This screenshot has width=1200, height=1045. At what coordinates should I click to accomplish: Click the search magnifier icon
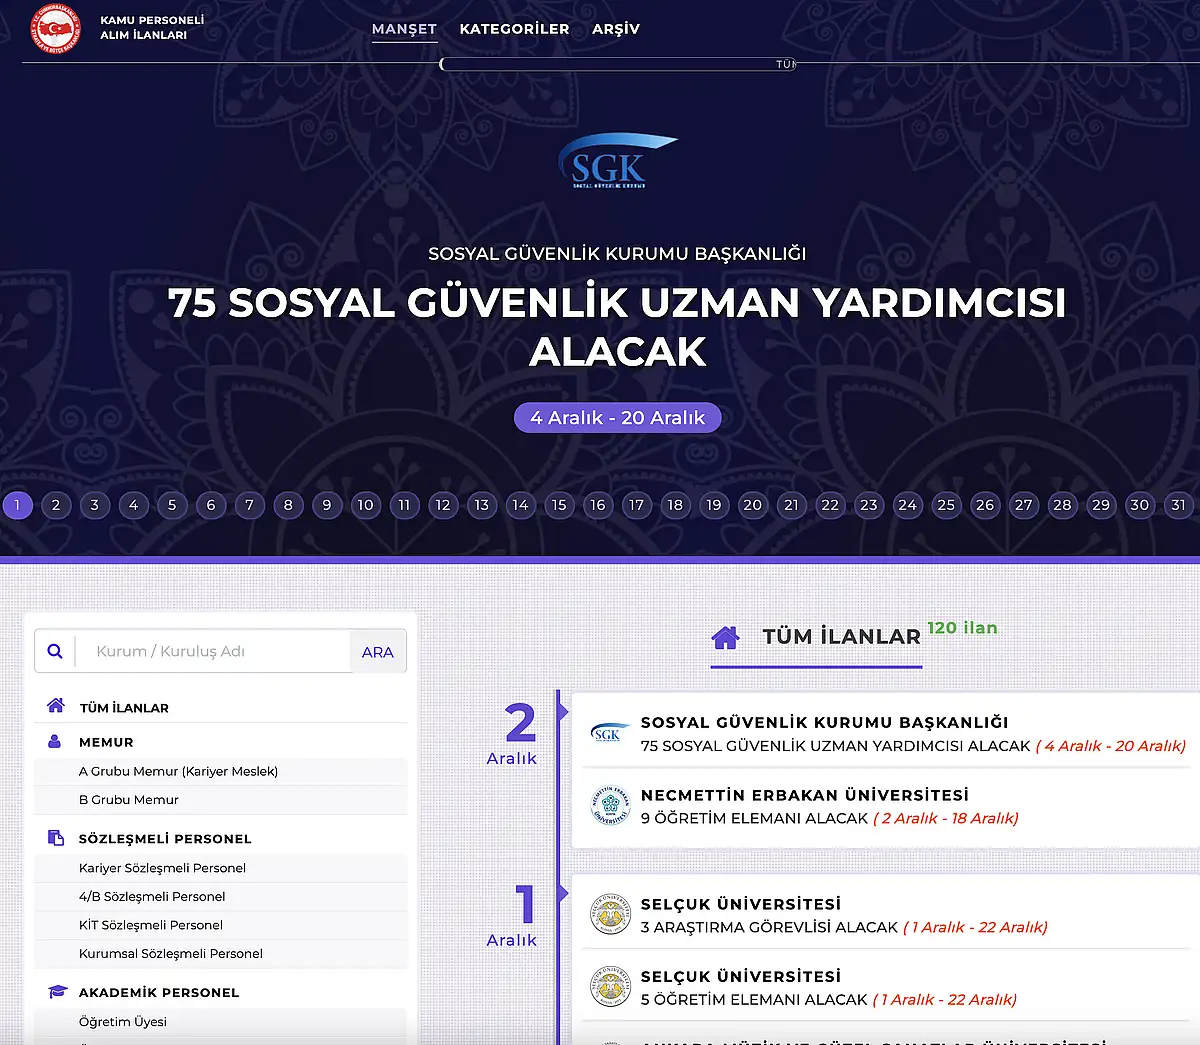tap(55, 651)
